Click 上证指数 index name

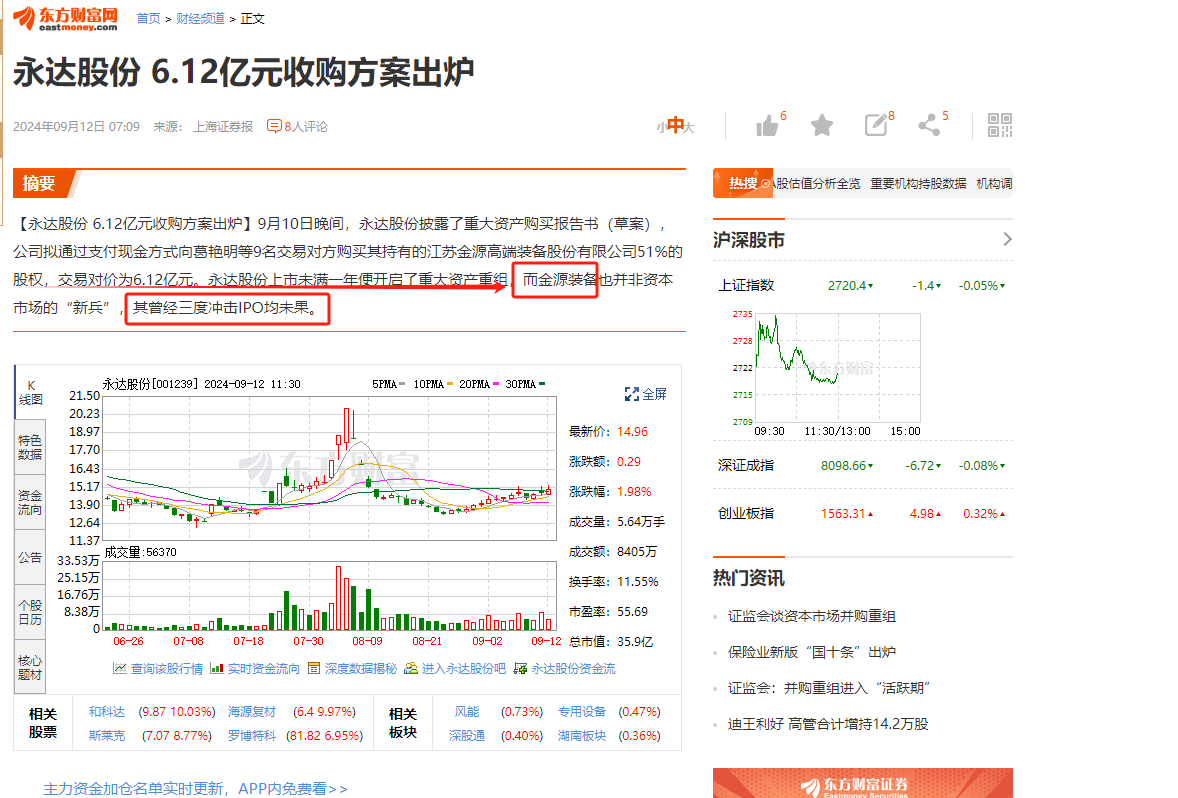coord(746,286)
